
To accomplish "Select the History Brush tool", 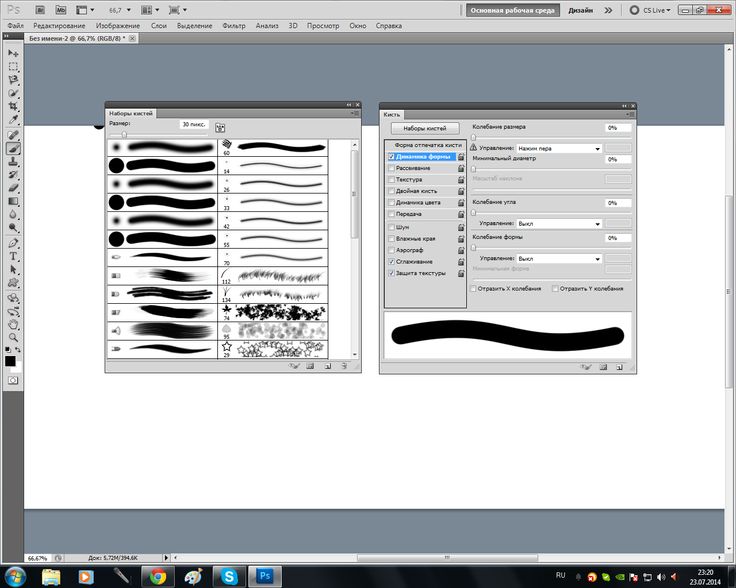I will pyautogui.click(x=13, y=175).
